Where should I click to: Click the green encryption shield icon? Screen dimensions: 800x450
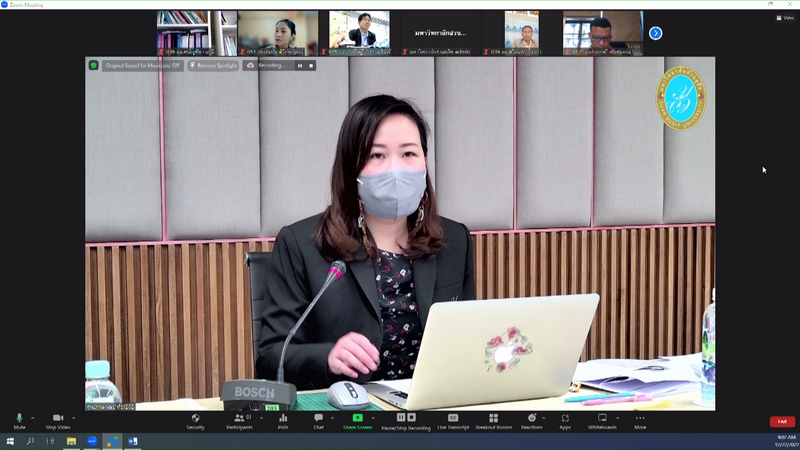93,65
